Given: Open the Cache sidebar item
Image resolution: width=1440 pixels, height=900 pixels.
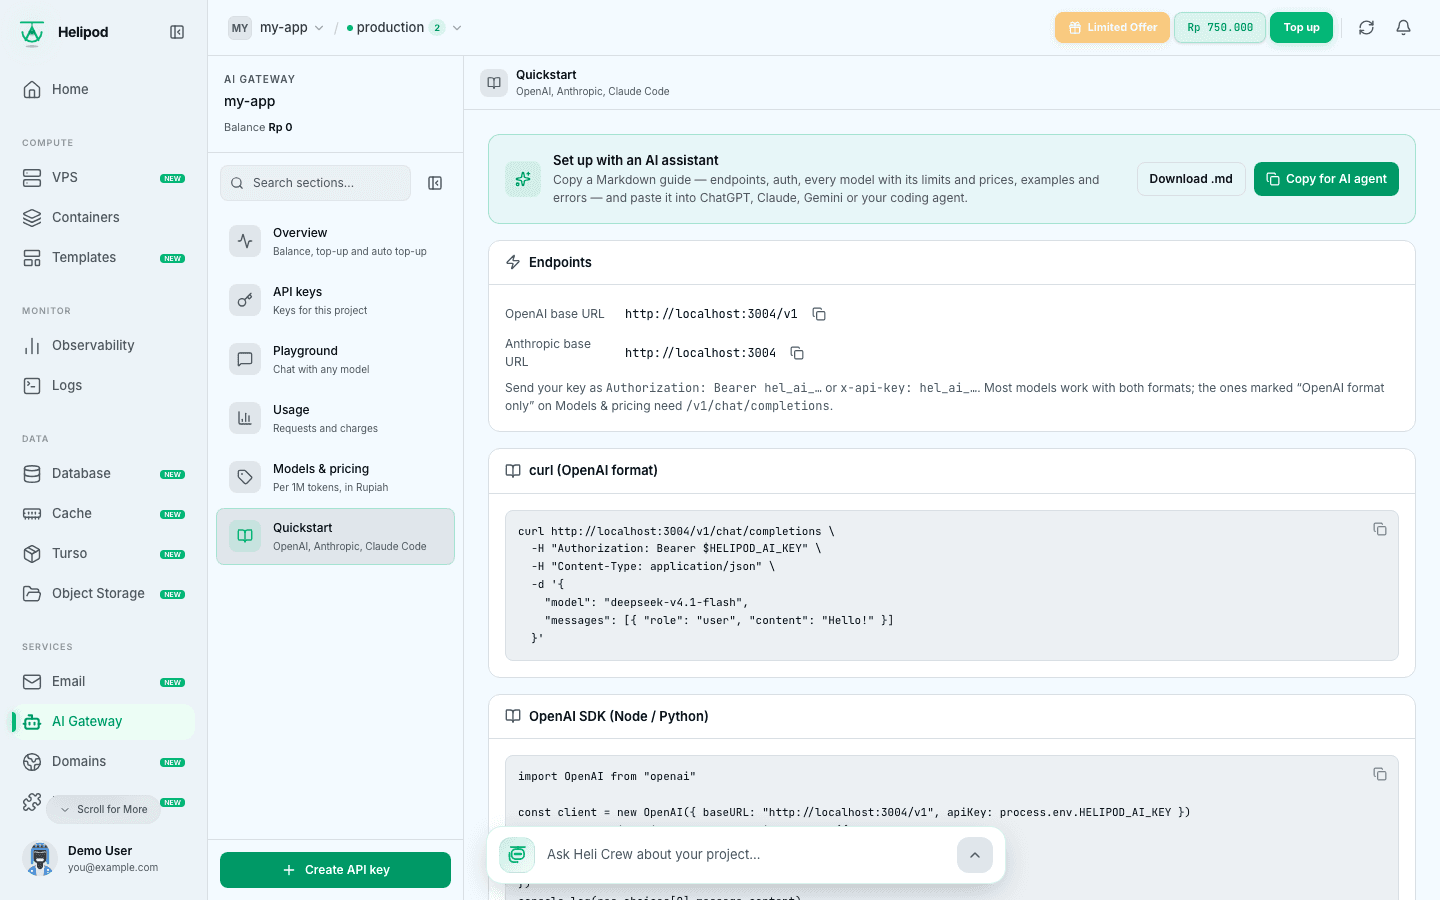Looking at the screenshot, I should point(103,513).
